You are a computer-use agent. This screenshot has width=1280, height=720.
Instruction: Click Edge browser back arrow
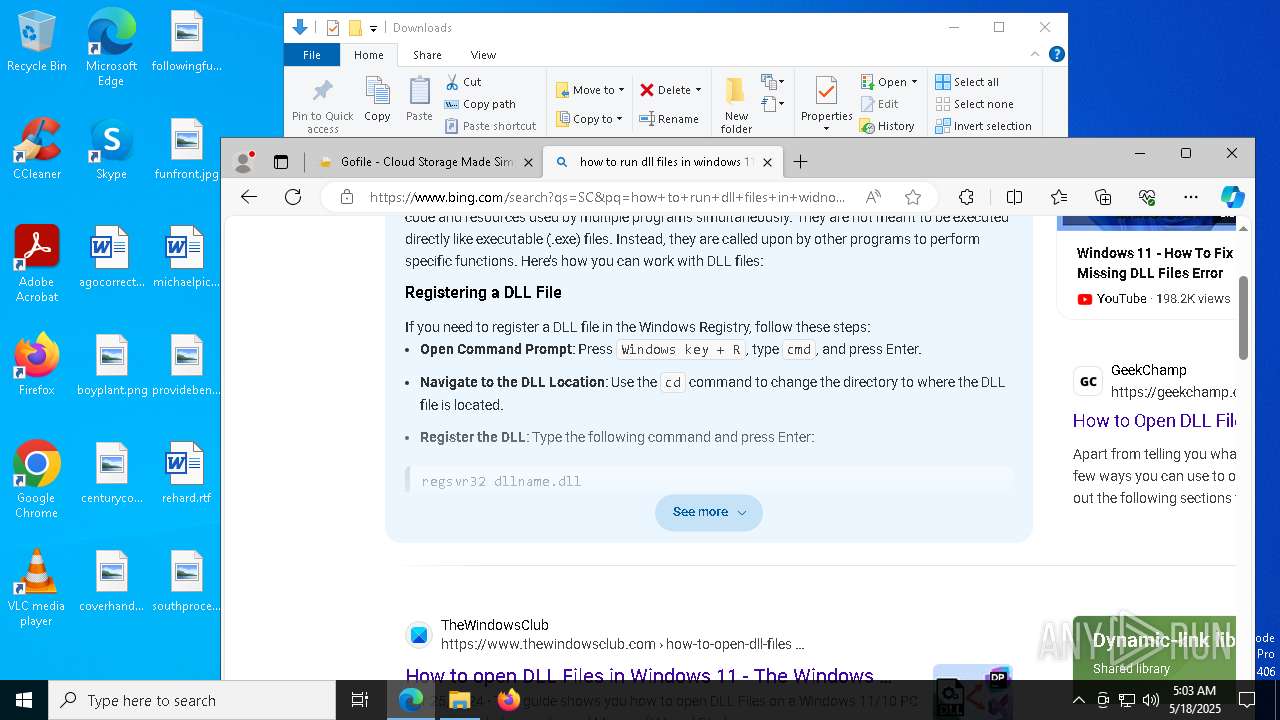click(x=249, y=197)
